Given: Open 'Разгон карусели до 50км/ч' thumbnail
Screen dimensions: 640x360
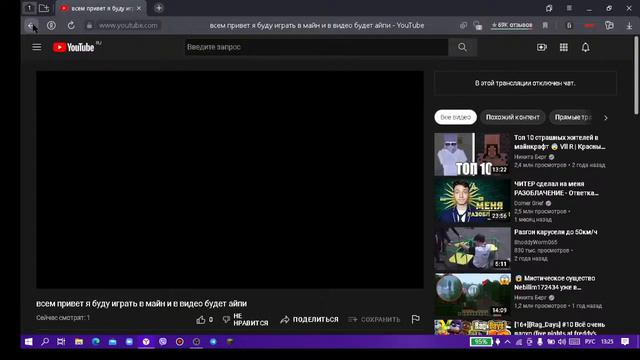Looking at the screenshot, I should (x=472, y=249).
